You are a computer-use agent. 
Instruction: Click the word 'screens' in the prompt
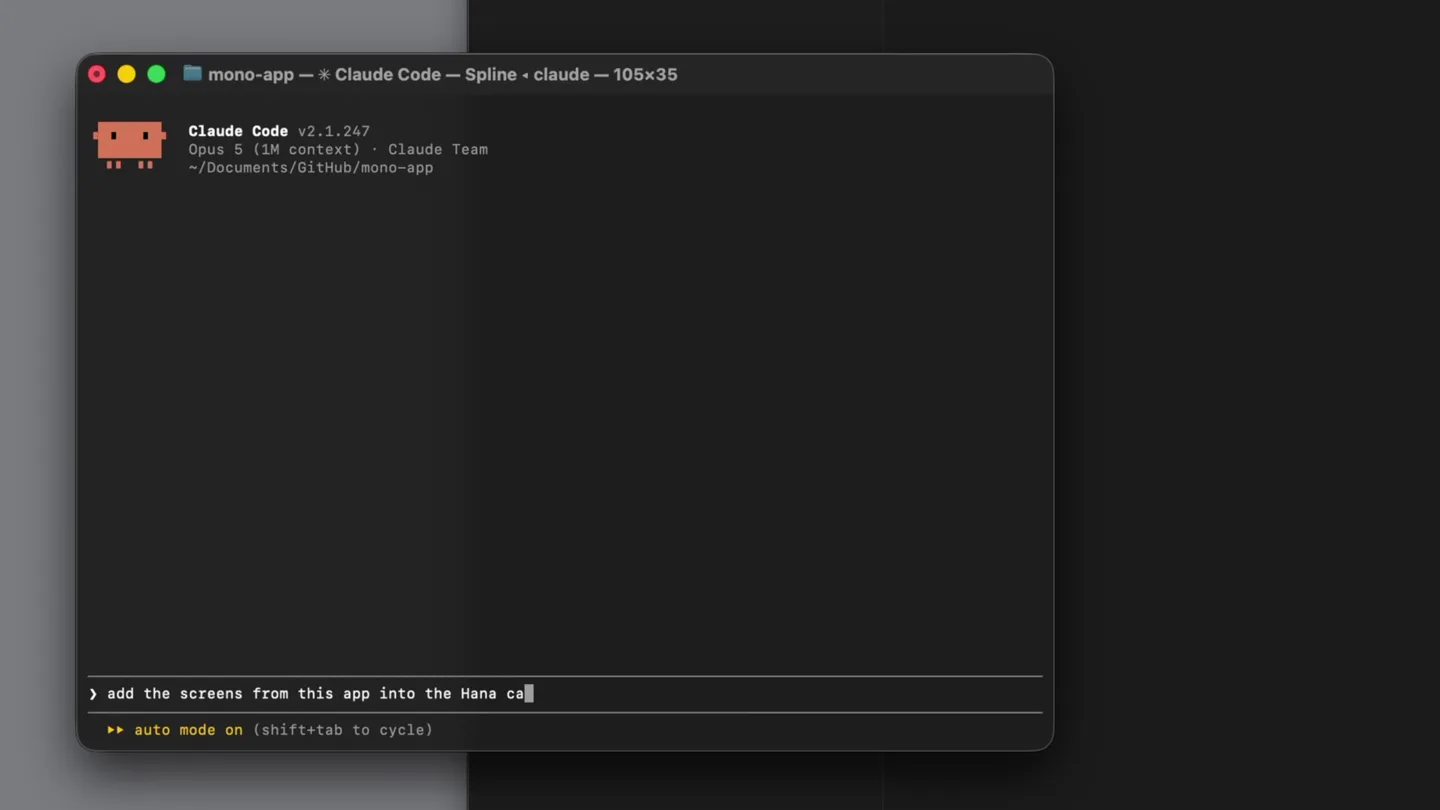click(x=211, y=694)
